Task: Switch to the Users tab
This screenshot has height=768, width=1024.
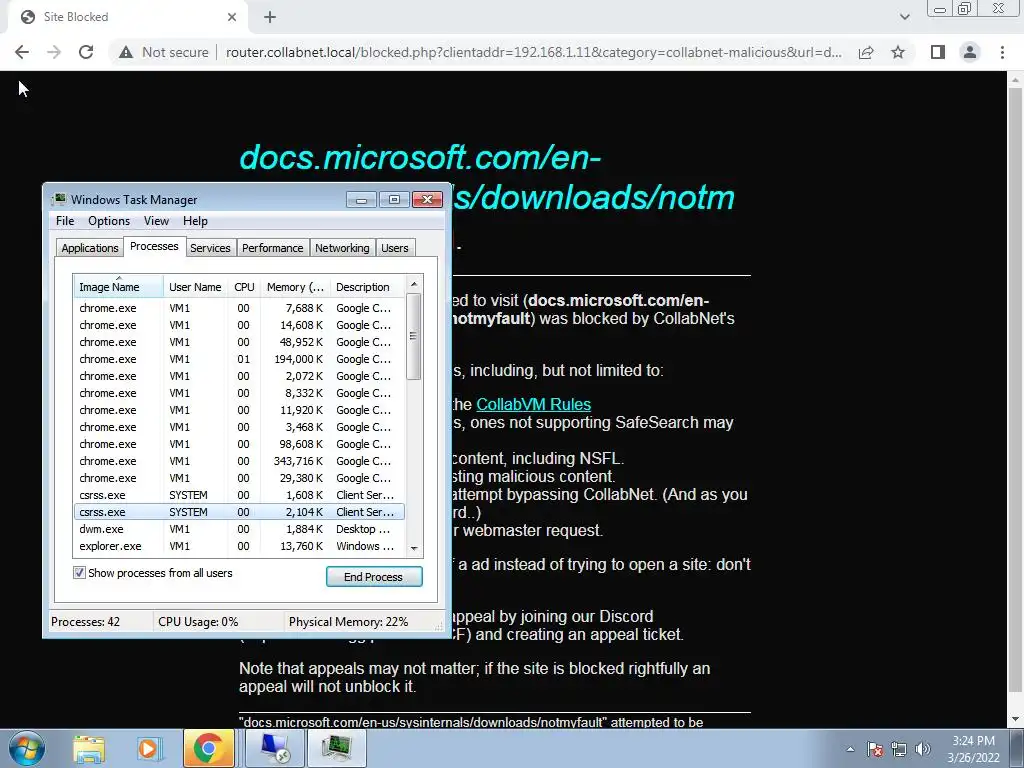Action: (394, 248)
